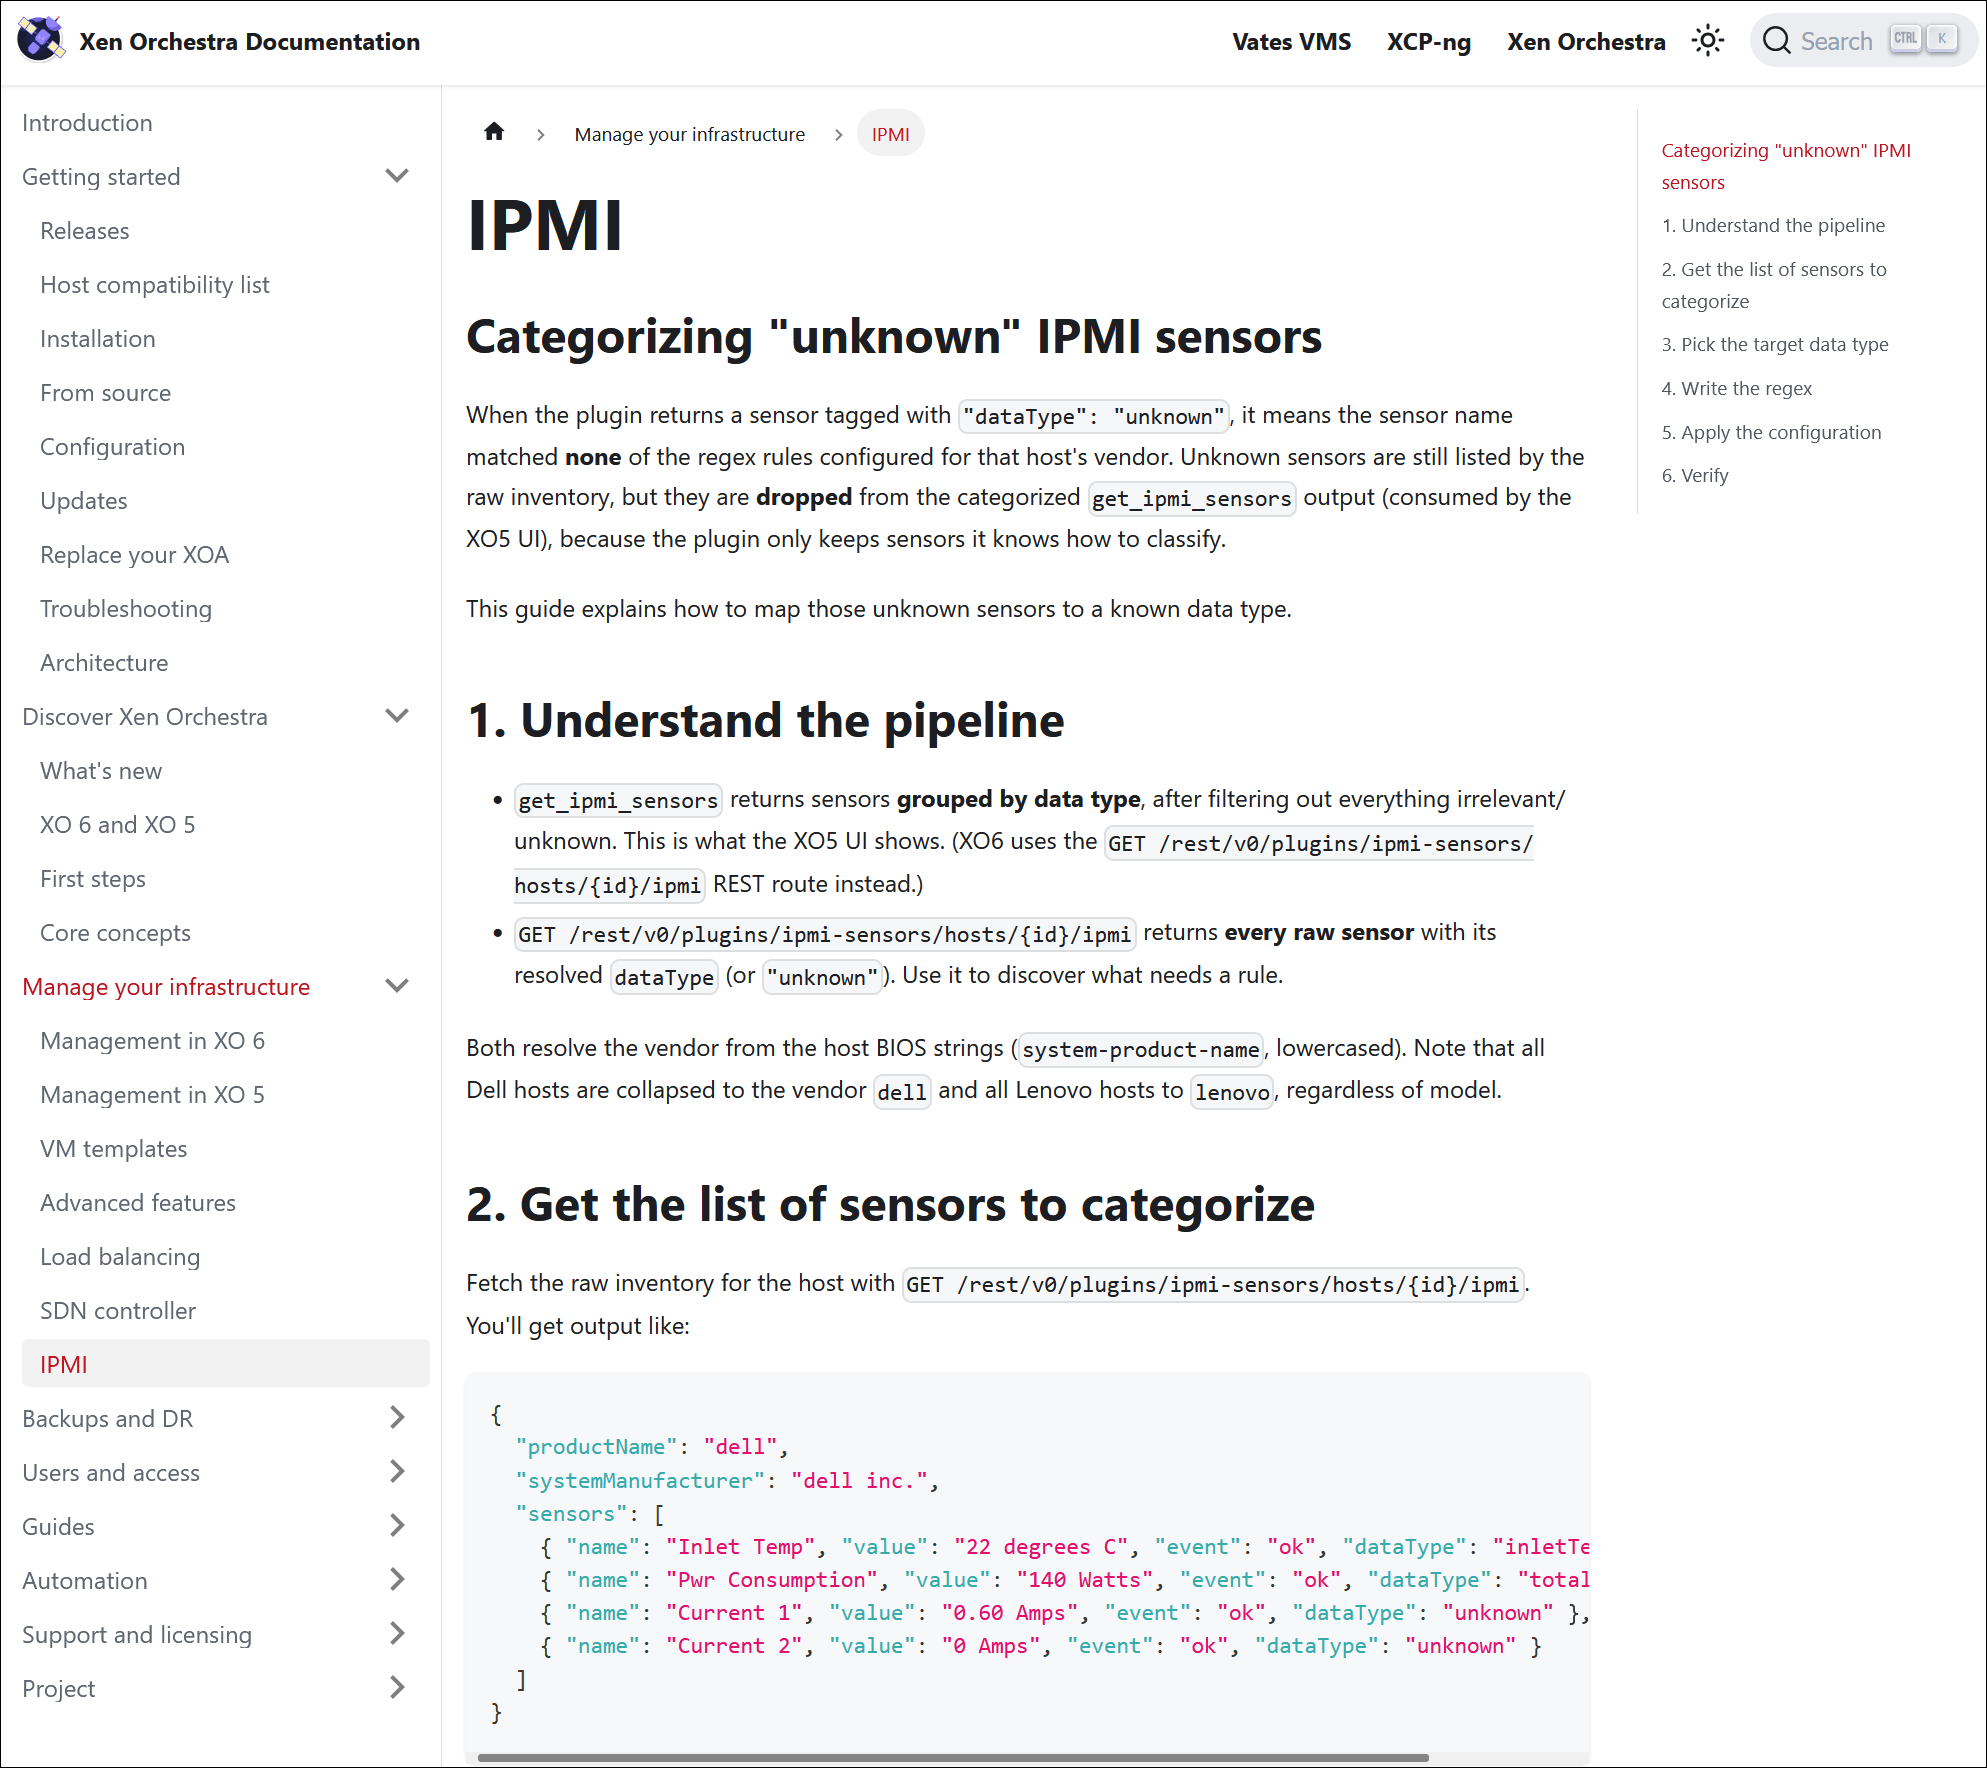Image resolution: width=1987 pixels, height=1768 pixels.
Task: Toggle the light/dark theme sun icon
Action: point(1708,41)
